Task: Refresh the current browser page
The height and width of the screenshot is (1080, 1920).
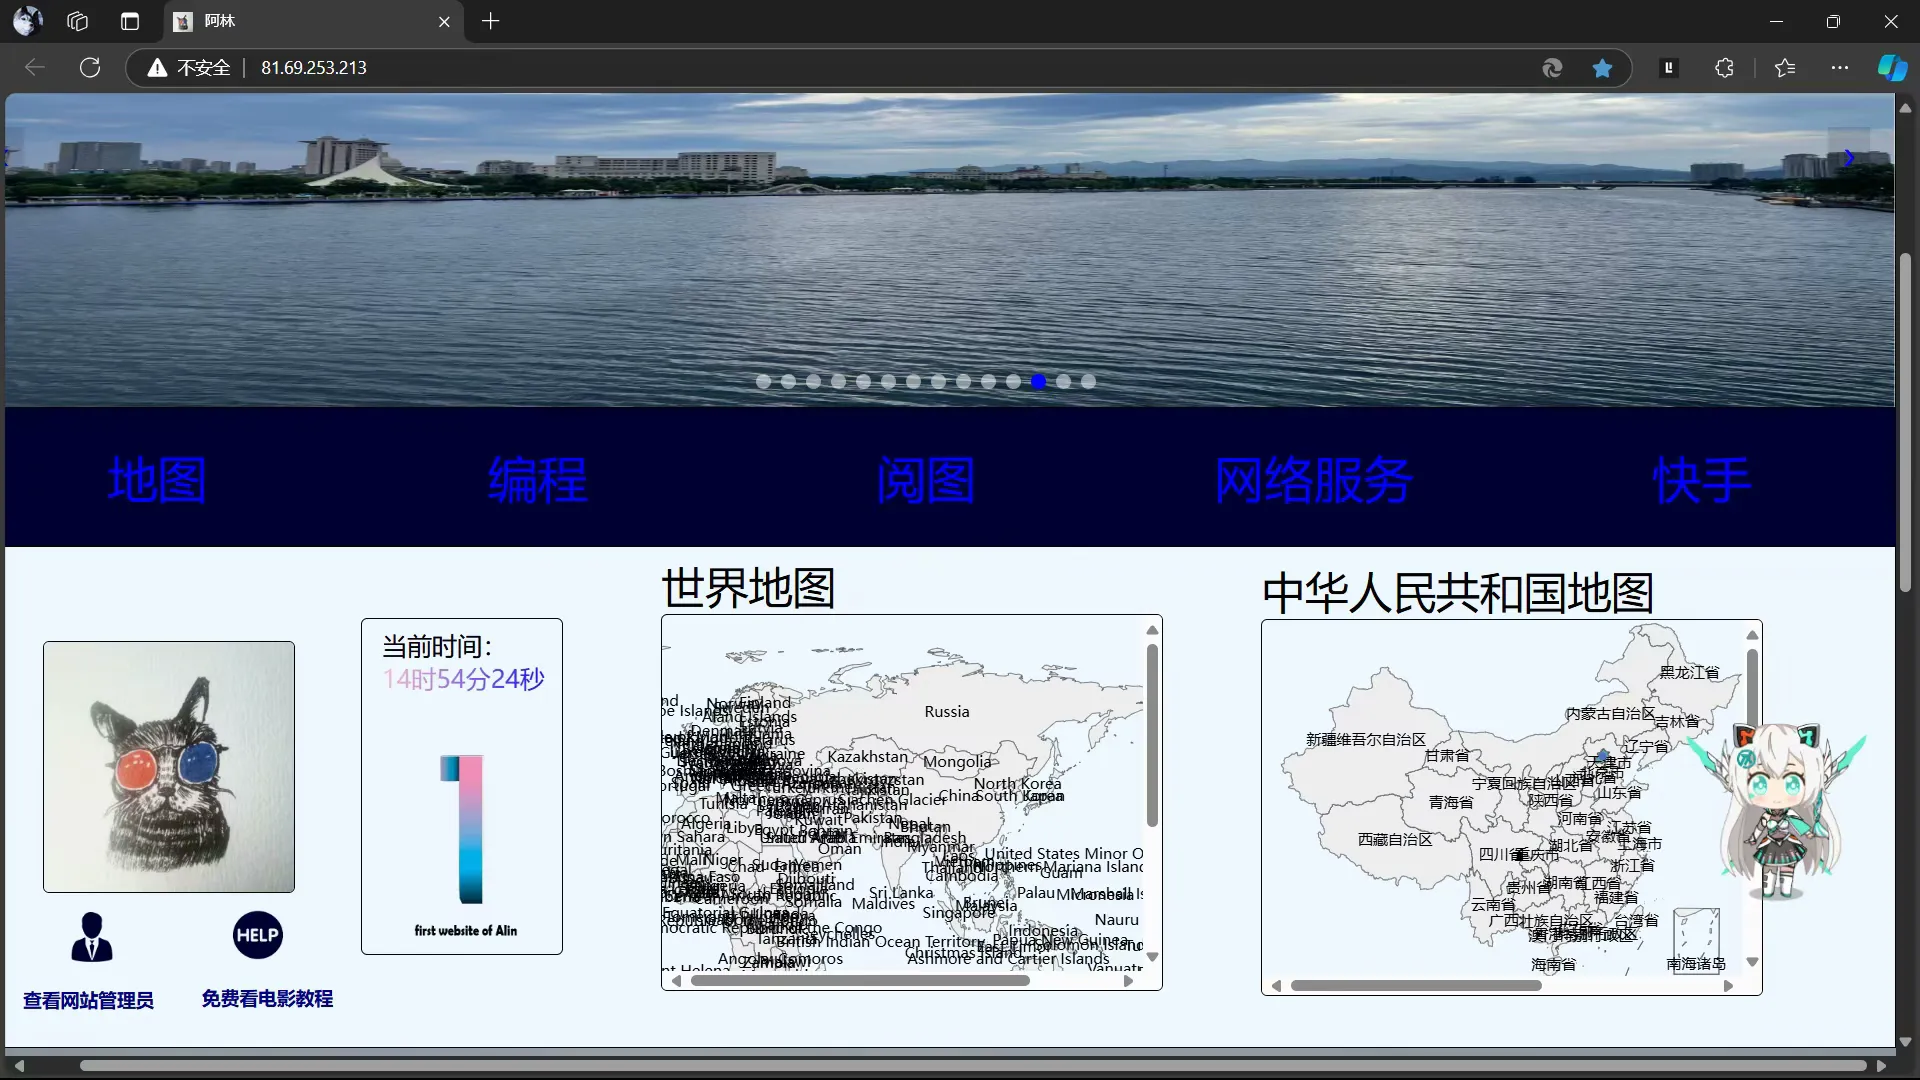Action: pos(90,68)
